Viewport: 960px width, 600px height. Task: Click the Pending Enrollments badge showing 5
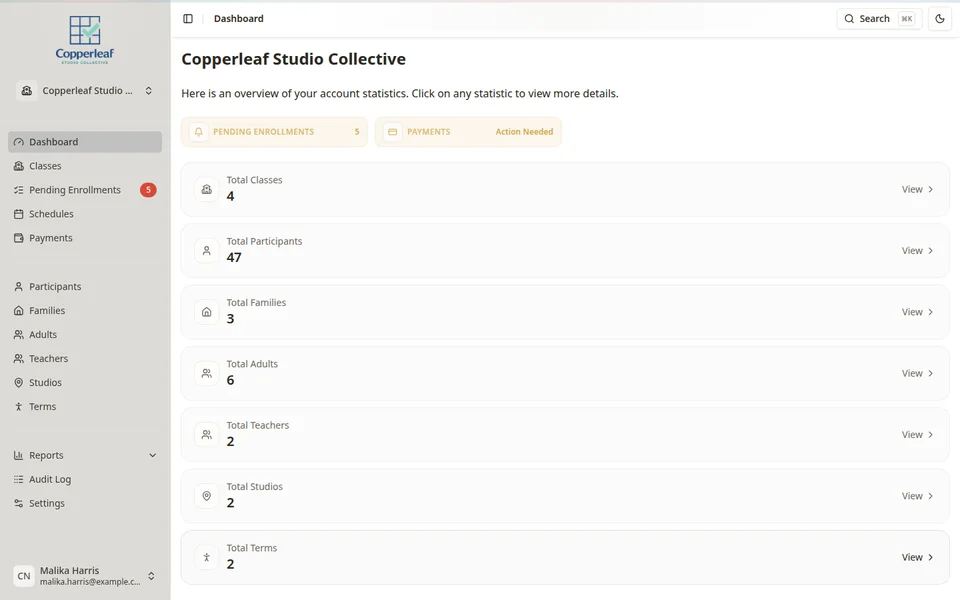click(148, 189)
